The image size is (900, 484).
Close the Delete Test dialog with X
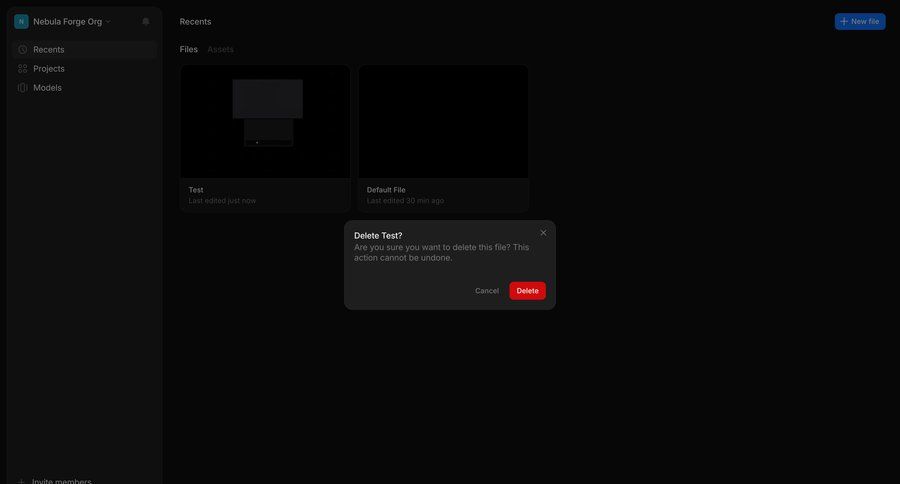(543, 233)
